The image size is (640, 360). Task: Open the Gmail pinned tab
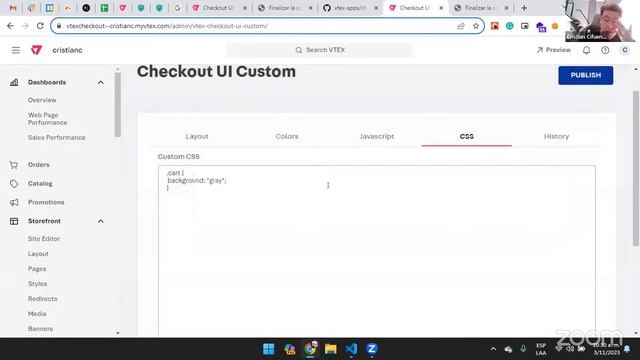click(13, 8)
